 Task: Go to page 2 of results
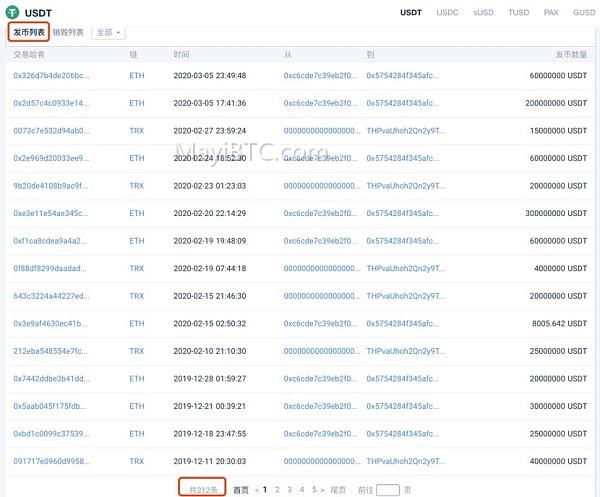point(277,489)
